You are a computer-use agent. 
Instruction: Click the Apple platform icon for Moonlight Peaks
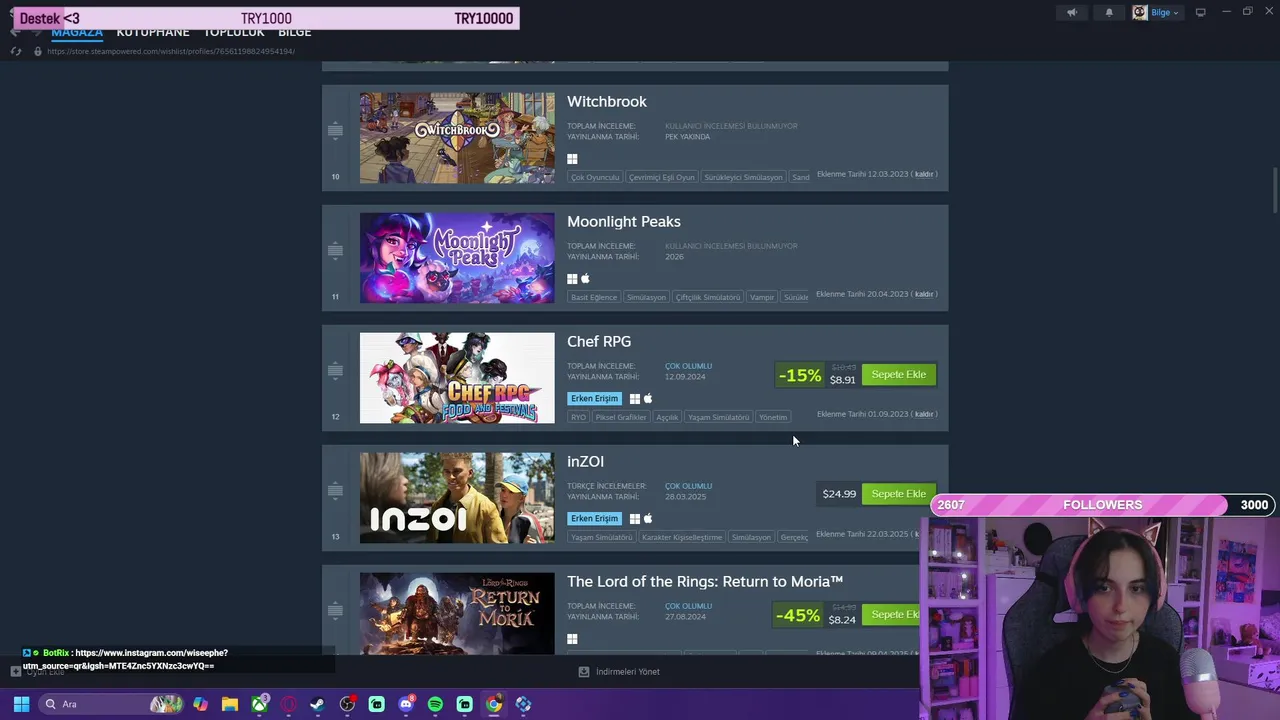click(586, 279)
